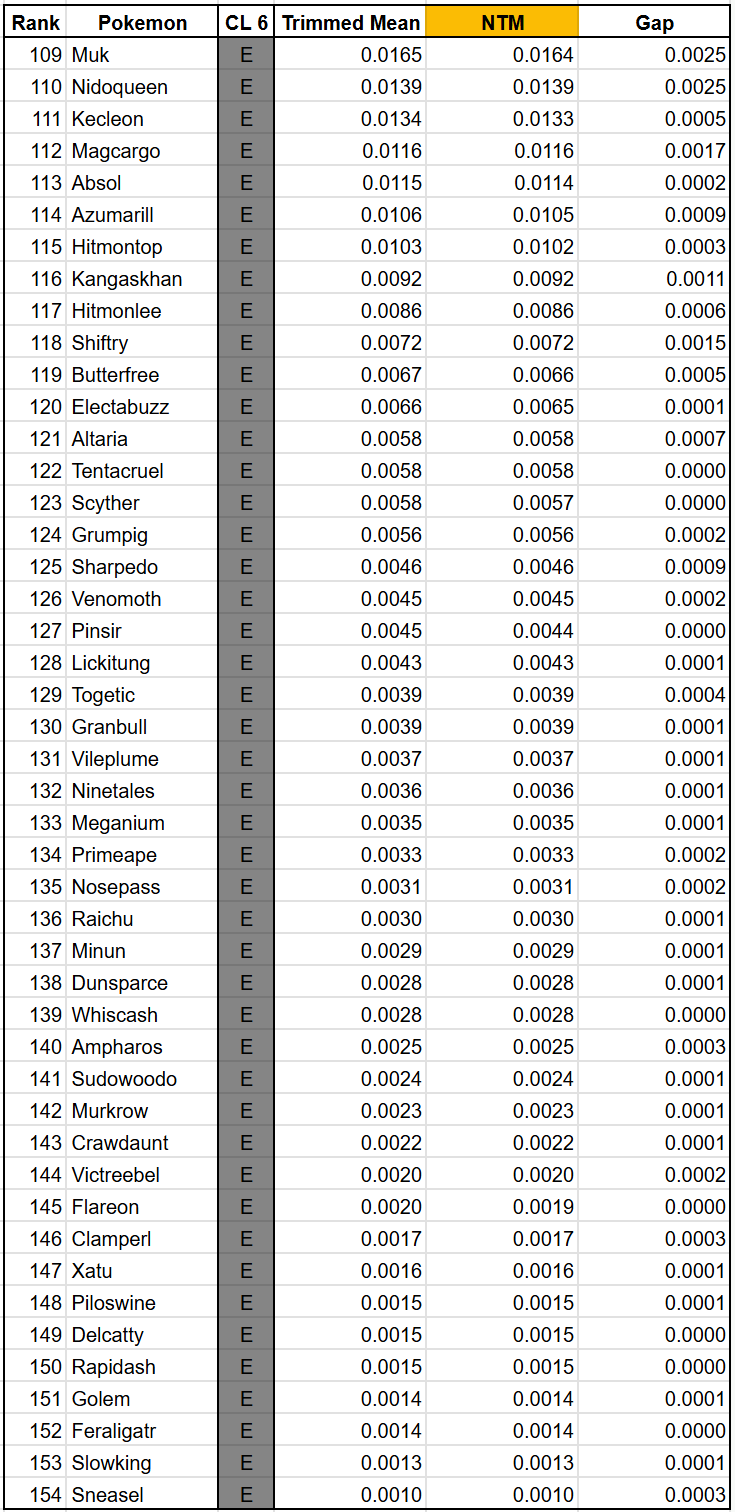Viewport: 735px width, 1512px height.
Task: Click the Rank column header
Action: [35, 22]
